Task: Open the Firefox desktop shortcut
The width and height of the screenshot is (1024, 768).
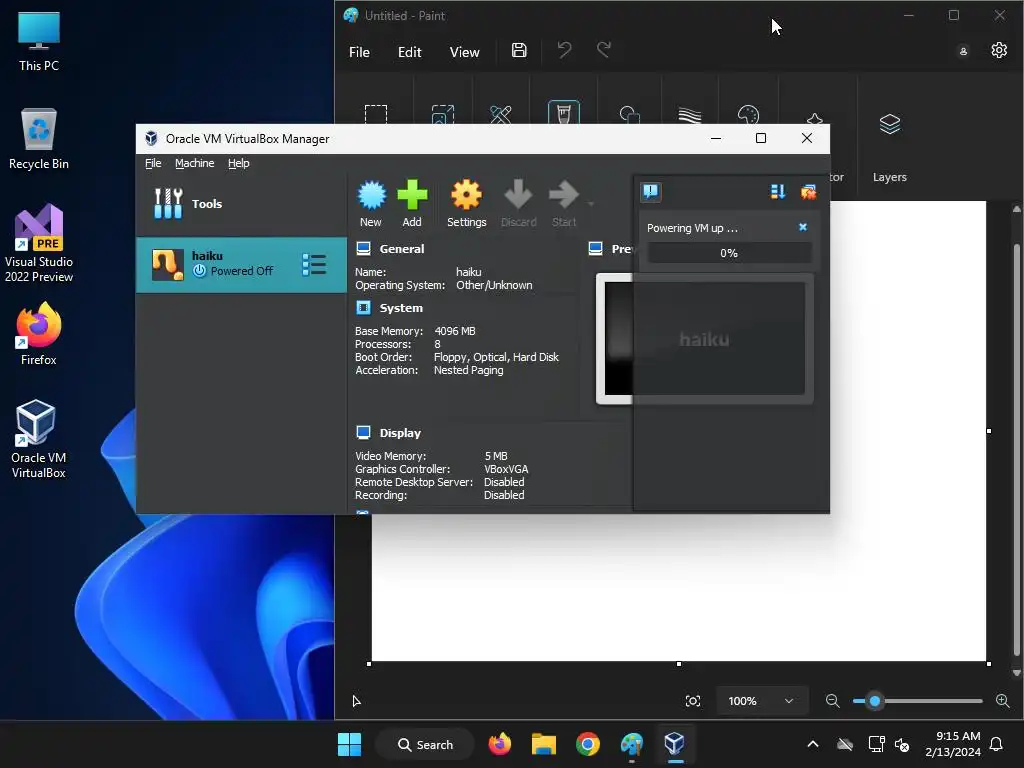Action: [x=39, y=334]
